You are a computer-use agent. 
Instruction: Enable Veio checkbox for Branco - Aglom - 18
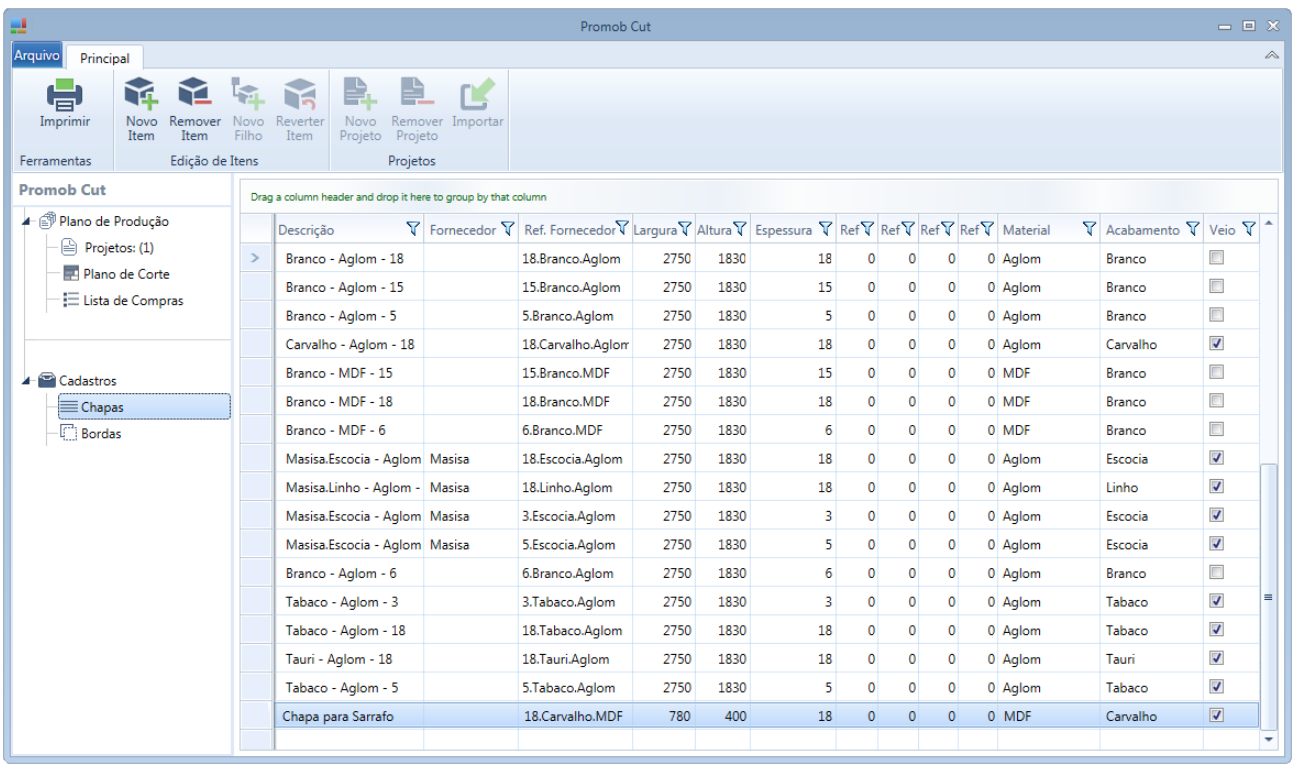click(1217, 257)
